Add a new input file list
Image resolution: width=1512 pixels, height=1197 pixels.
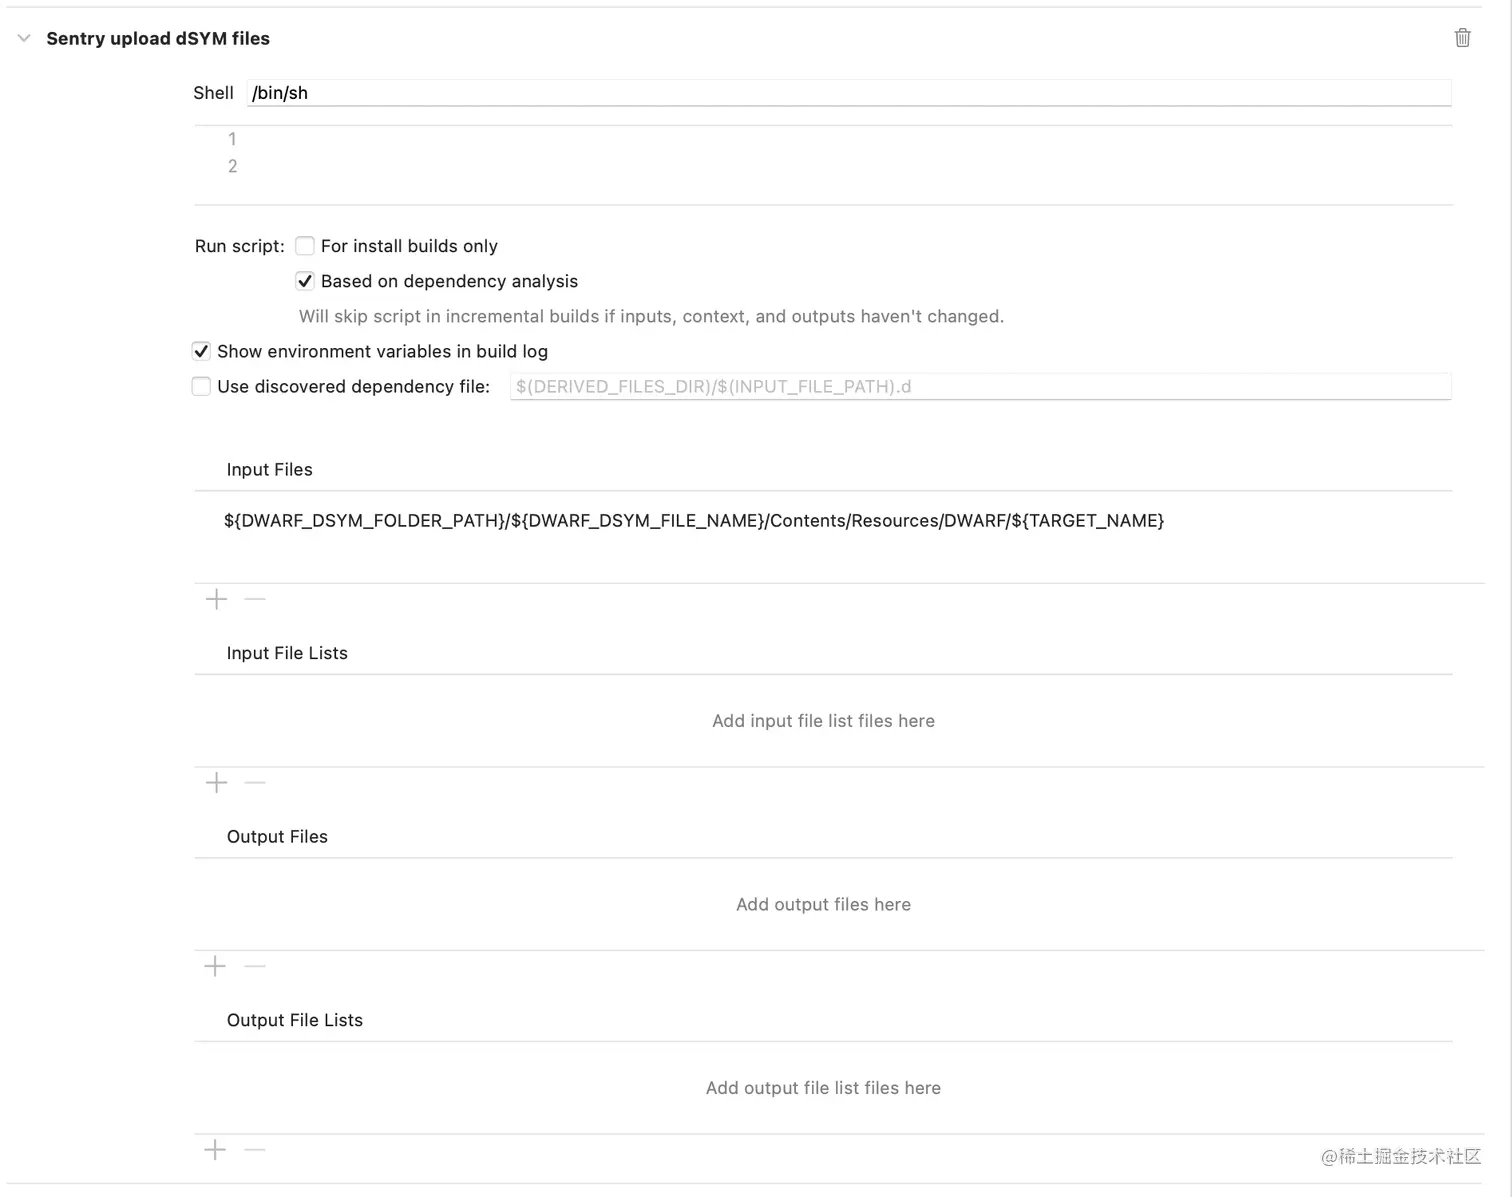[216, 782]
